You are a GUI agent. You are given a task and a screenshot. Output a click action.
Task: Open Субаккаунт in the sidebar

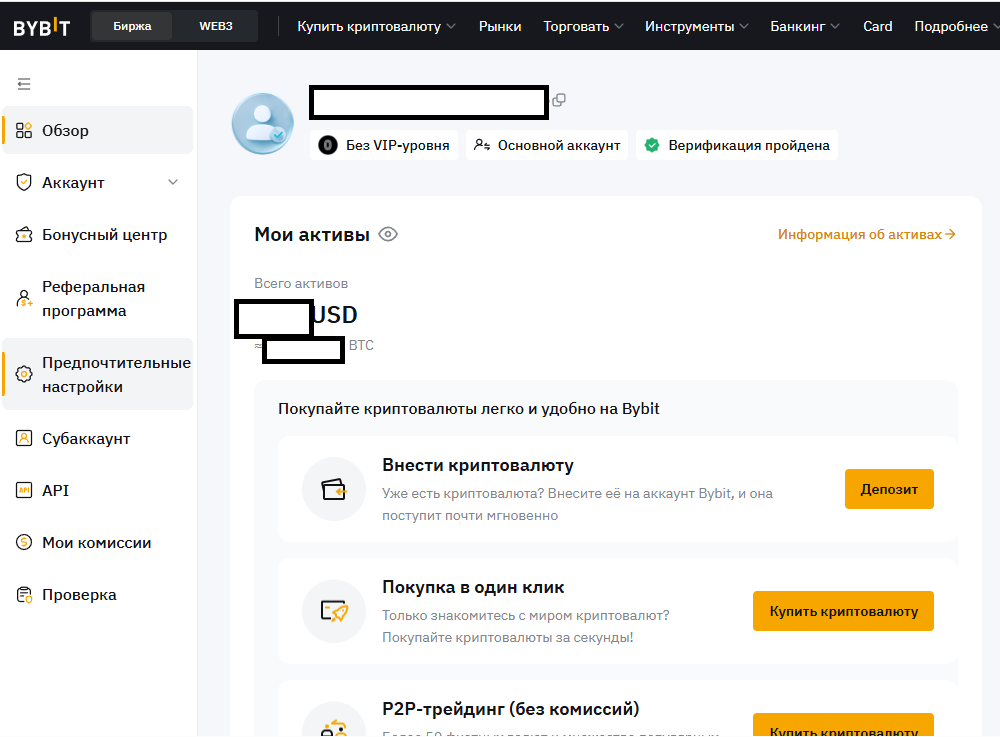[98, 439]
